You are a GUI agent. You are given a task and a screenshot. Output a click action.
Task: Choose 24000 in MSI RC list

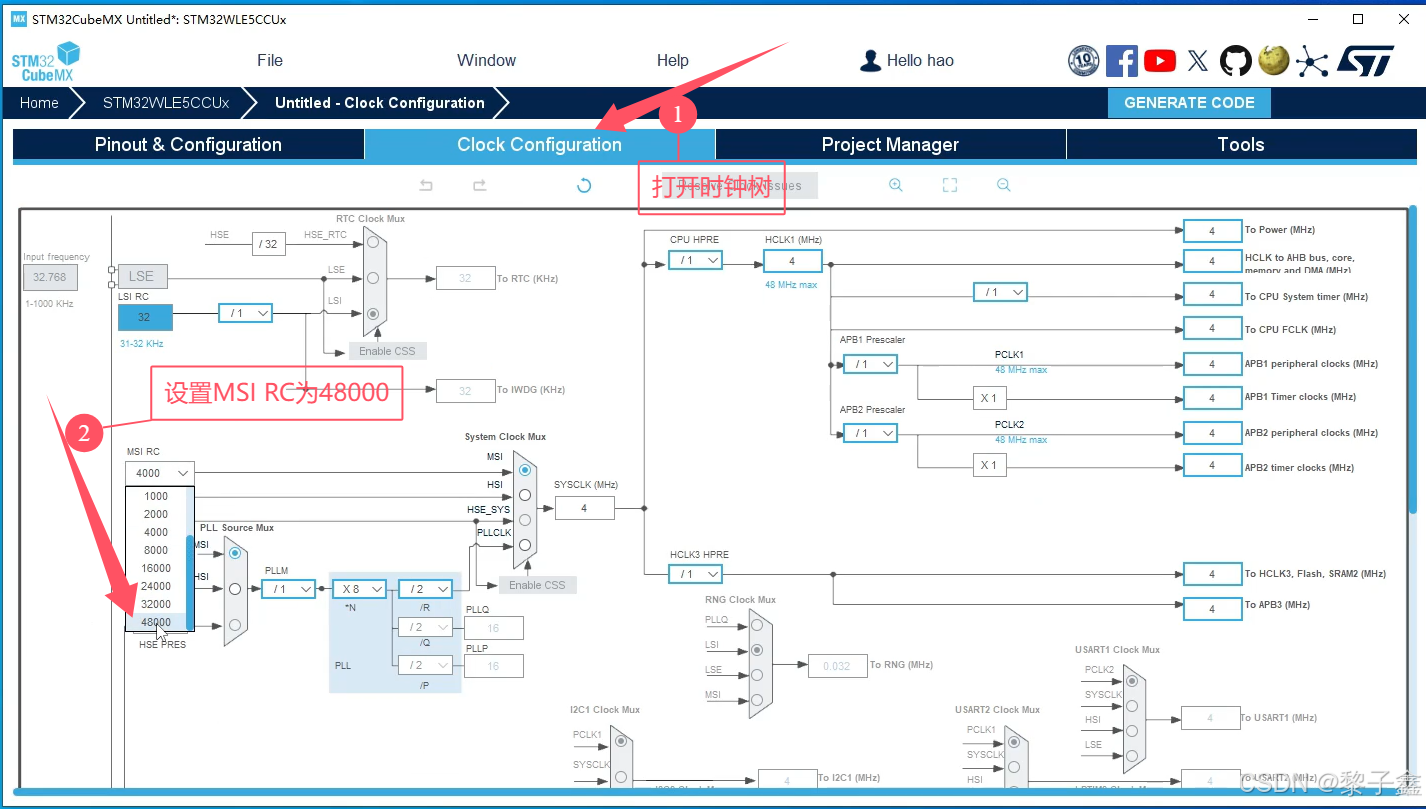[x=156, y=586]
